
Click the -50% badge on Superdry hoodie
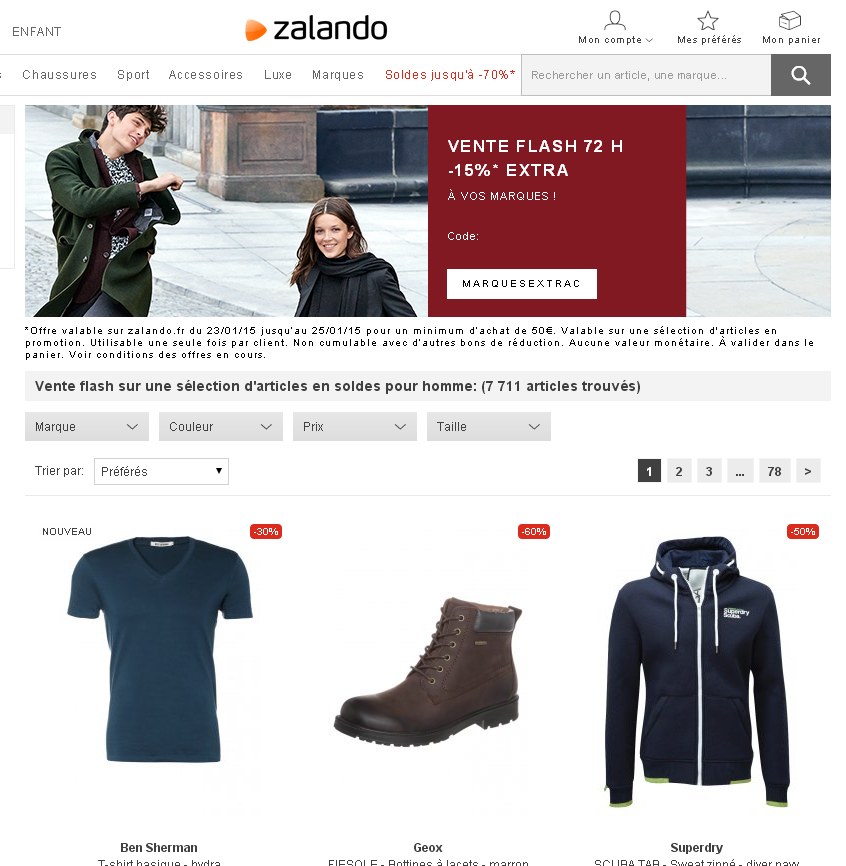point(803,531)
